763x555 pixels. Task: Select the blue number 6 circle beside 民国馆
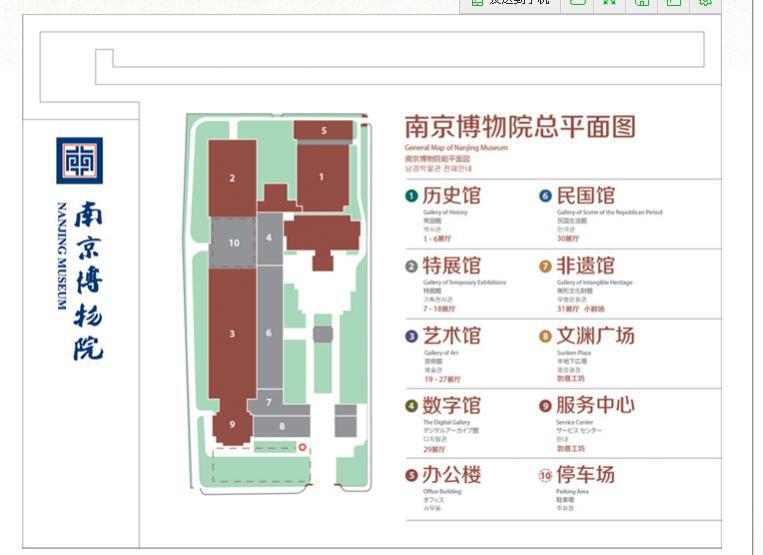click(x=545, y=196)
